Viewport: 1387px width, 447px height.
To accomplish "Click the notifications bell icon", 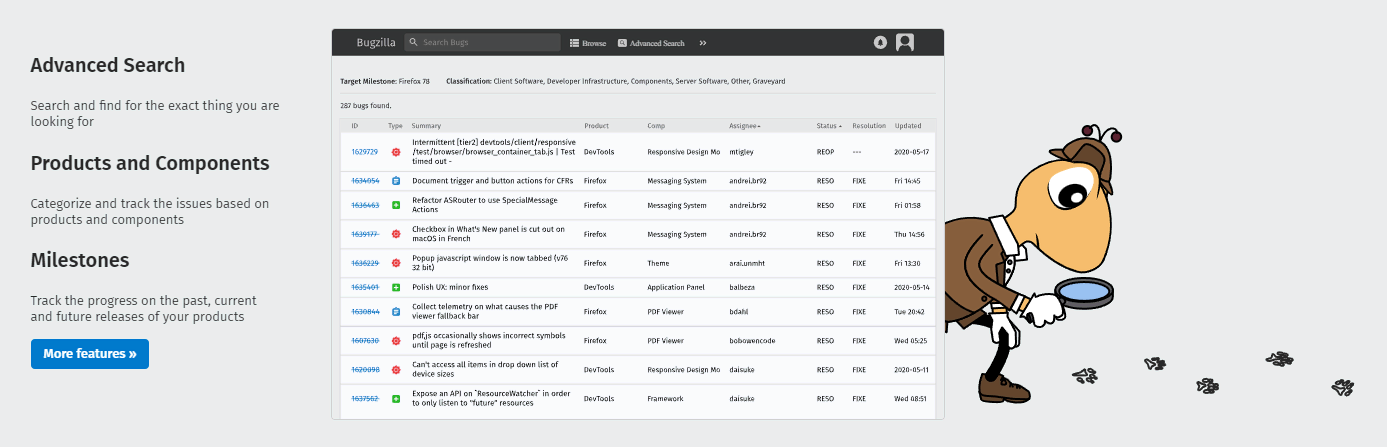I will [880, 43].
